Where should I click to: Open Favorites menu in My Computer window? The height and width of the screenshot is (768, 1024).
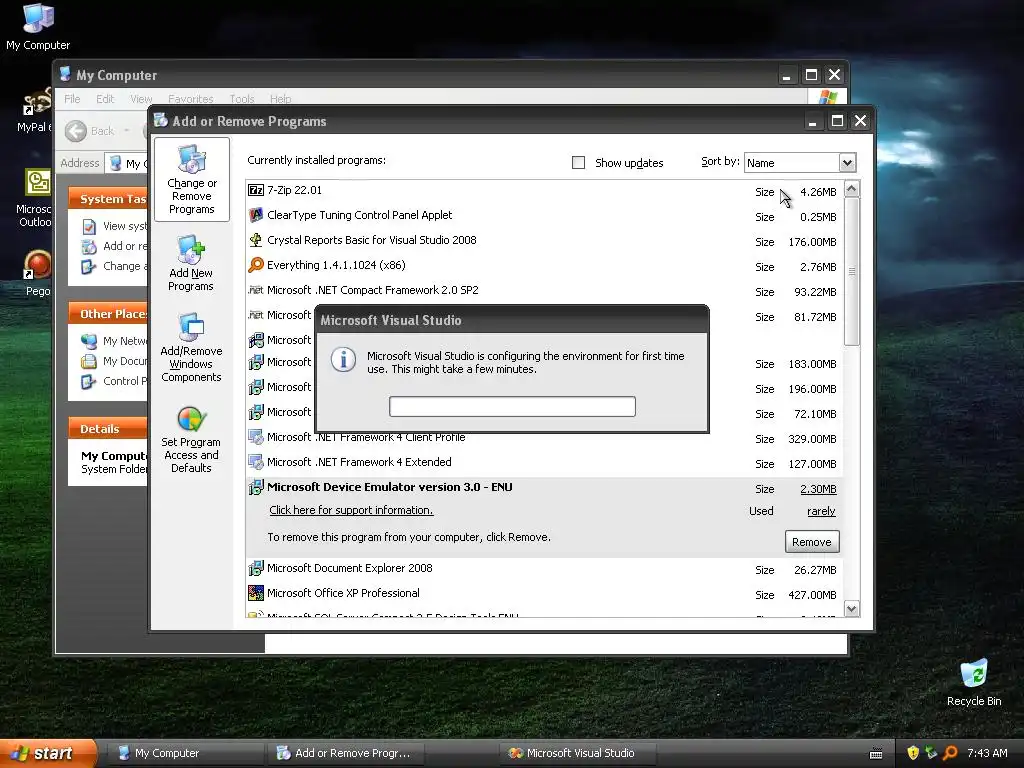[190, 99]
